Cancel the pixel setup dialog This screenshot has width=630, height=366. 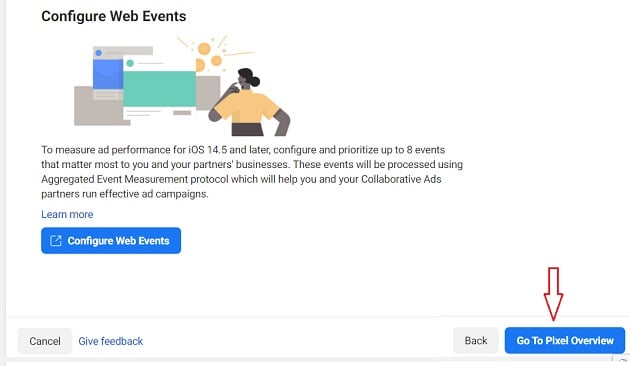pyautogui.click(x=45, y=341)
